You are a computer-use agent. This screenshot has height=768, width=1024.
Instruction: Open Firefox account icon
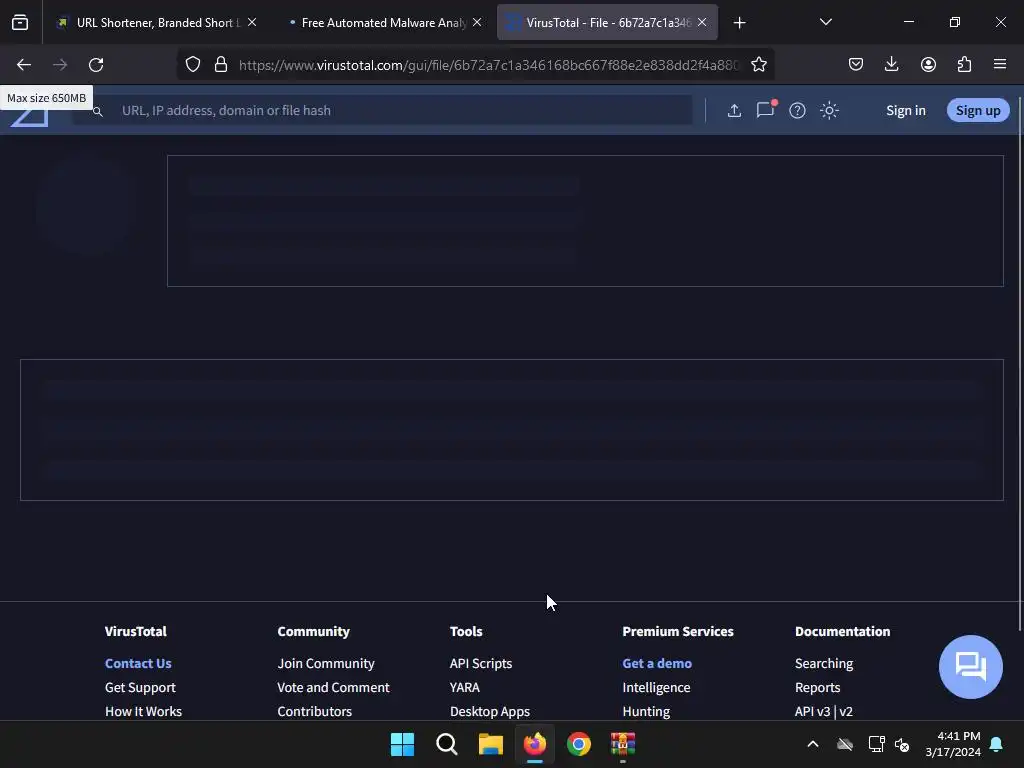[x=928, y=65]
